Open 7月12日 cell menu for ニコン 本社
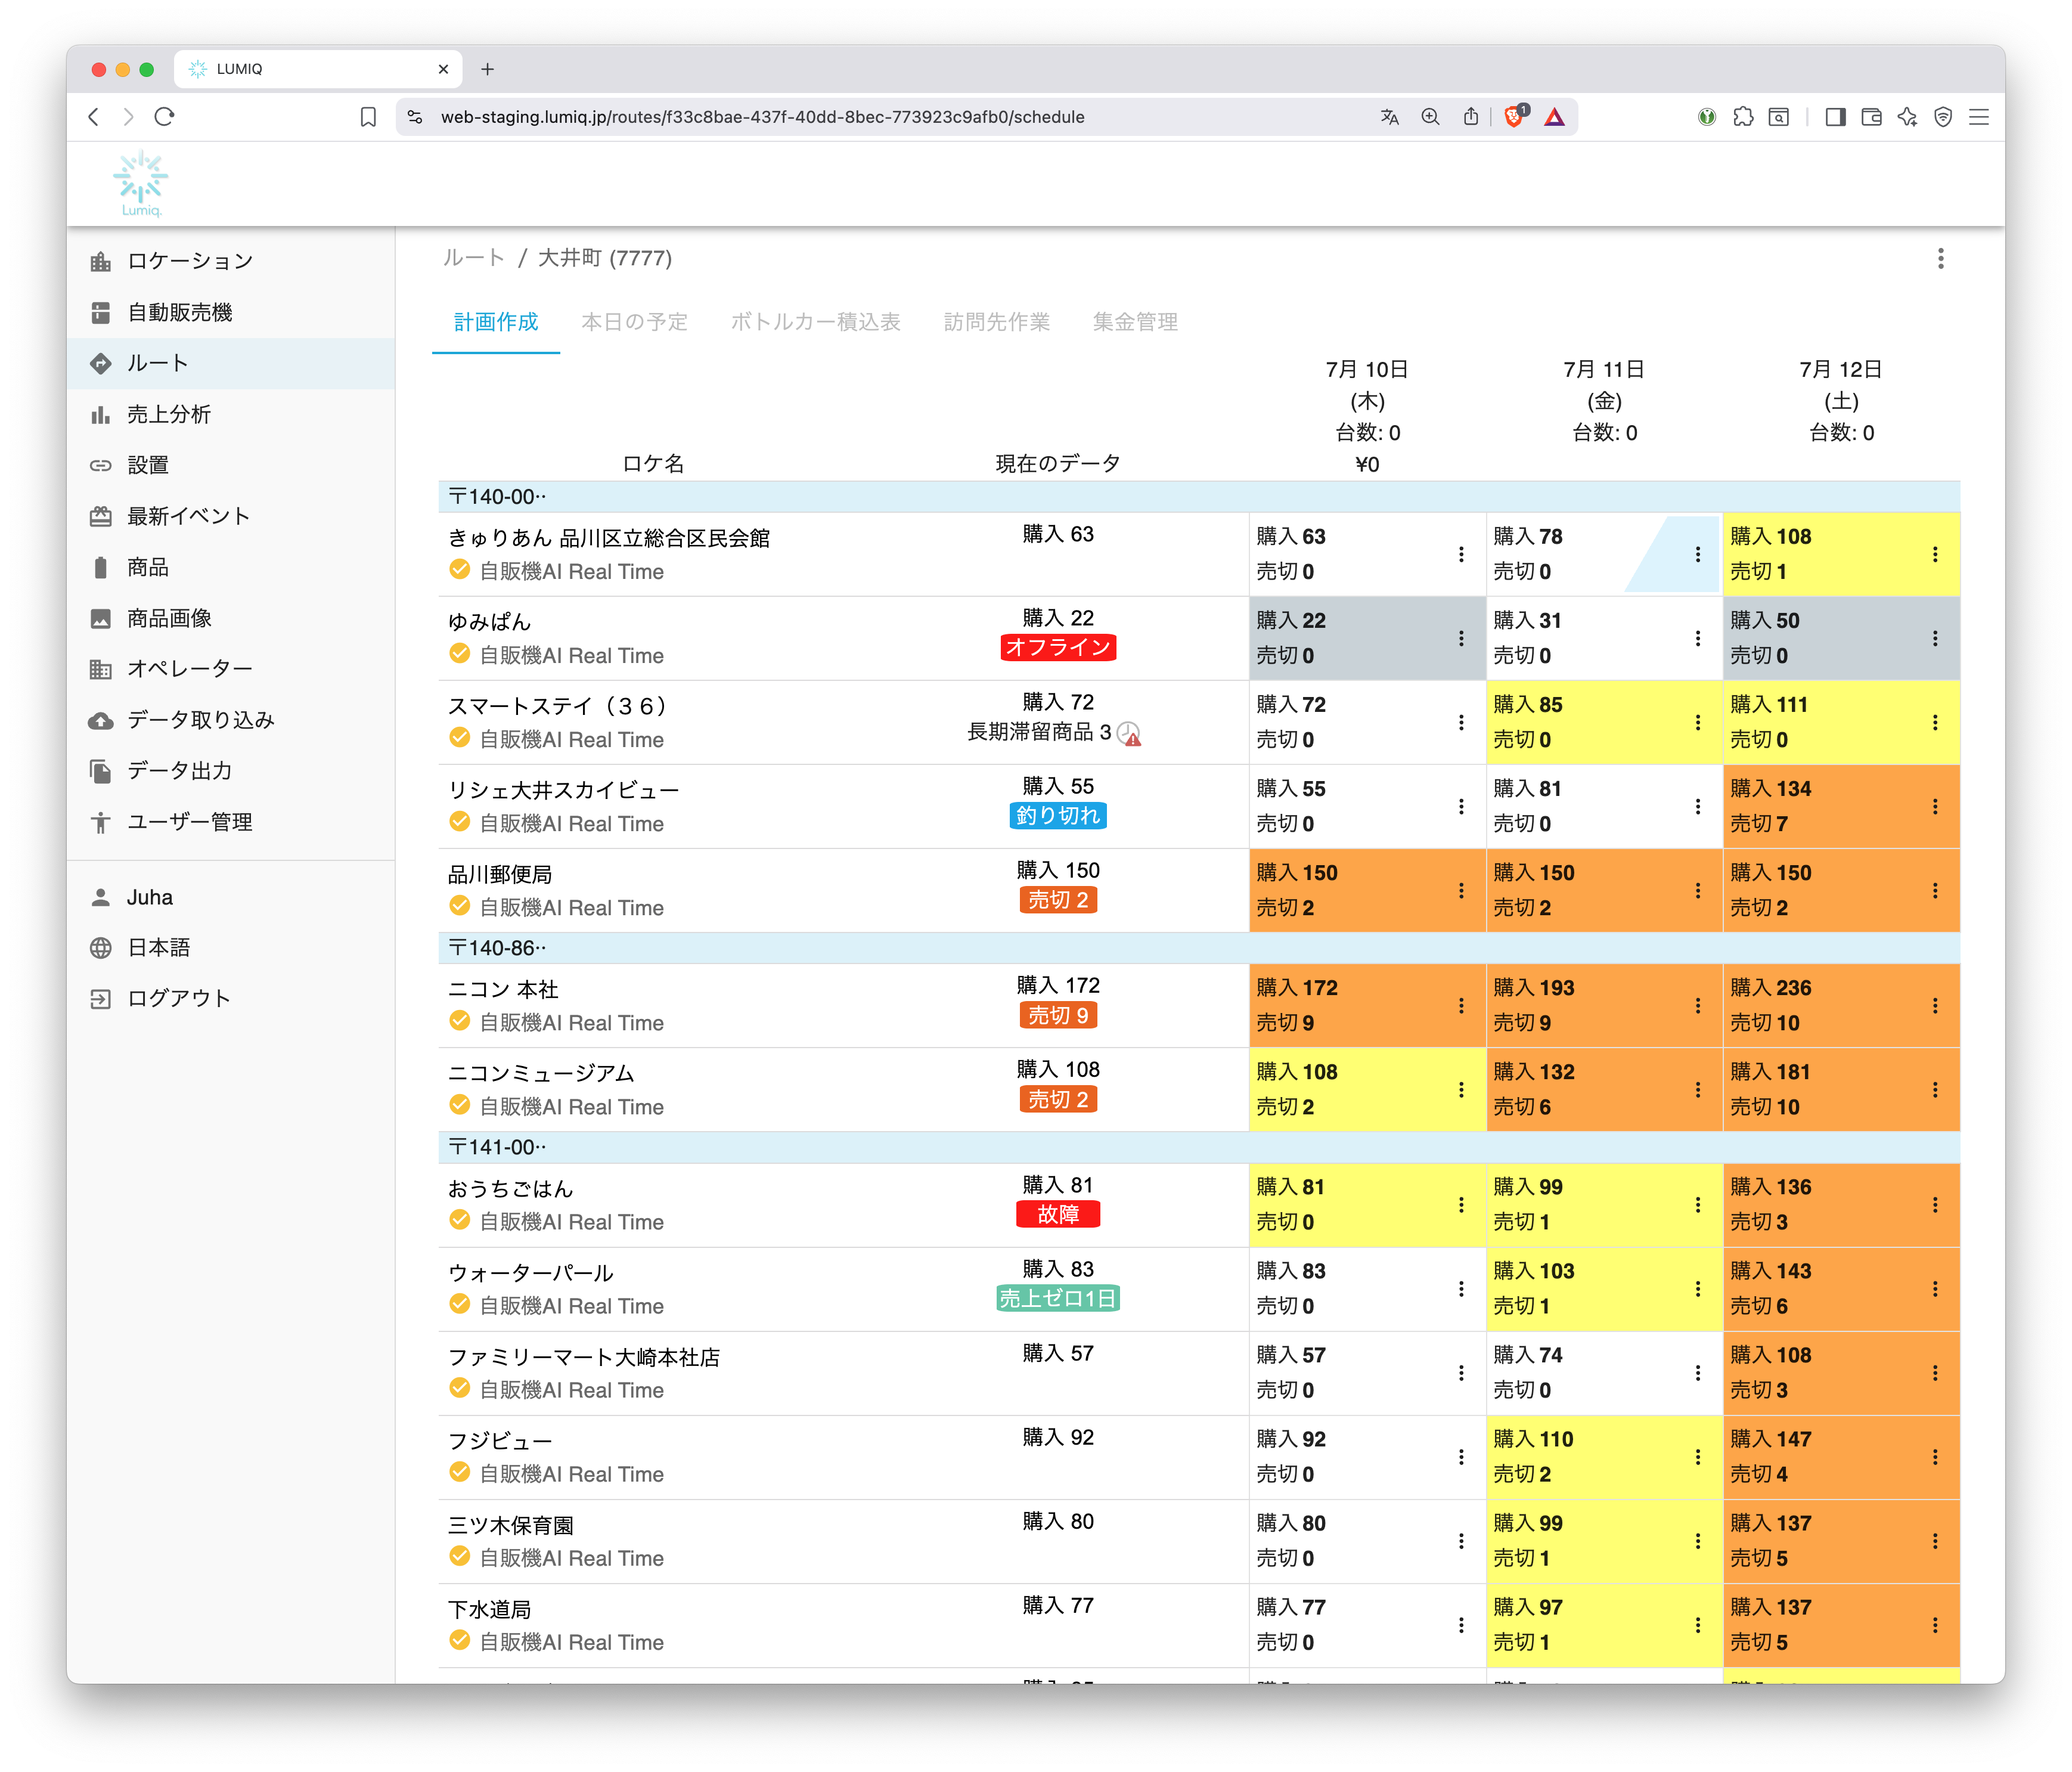The width and height of the screenshot is (2072, 1772). point(1935,1005)
